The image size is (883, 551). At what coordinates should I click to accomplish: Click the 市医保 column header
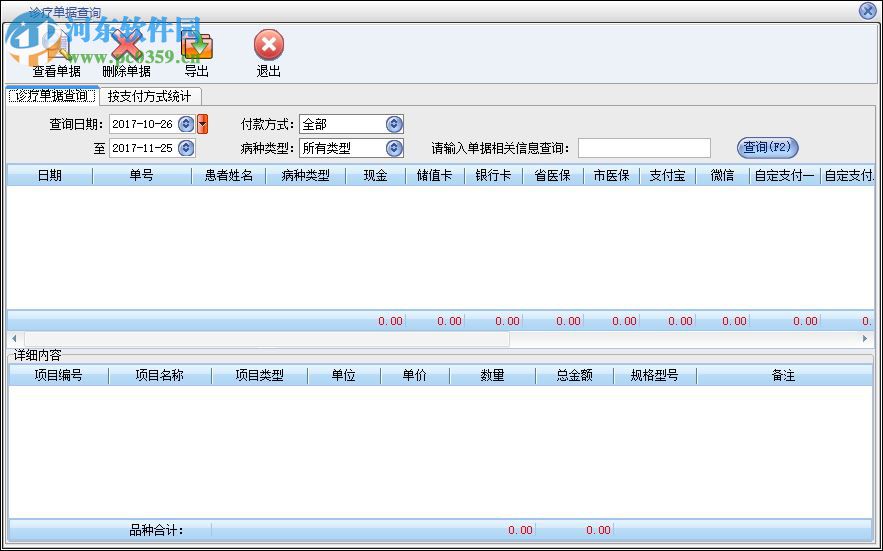pyautogui.click(x=612, y=176)
